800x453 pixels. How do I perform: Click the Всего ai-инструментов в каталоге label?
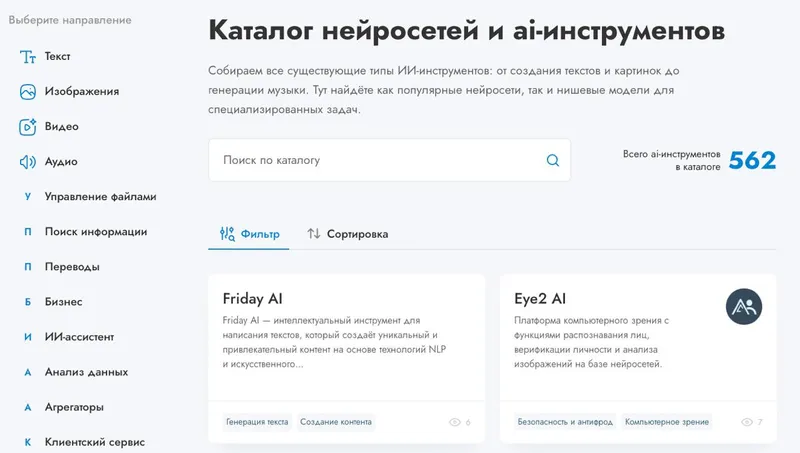tap(671, 160)
